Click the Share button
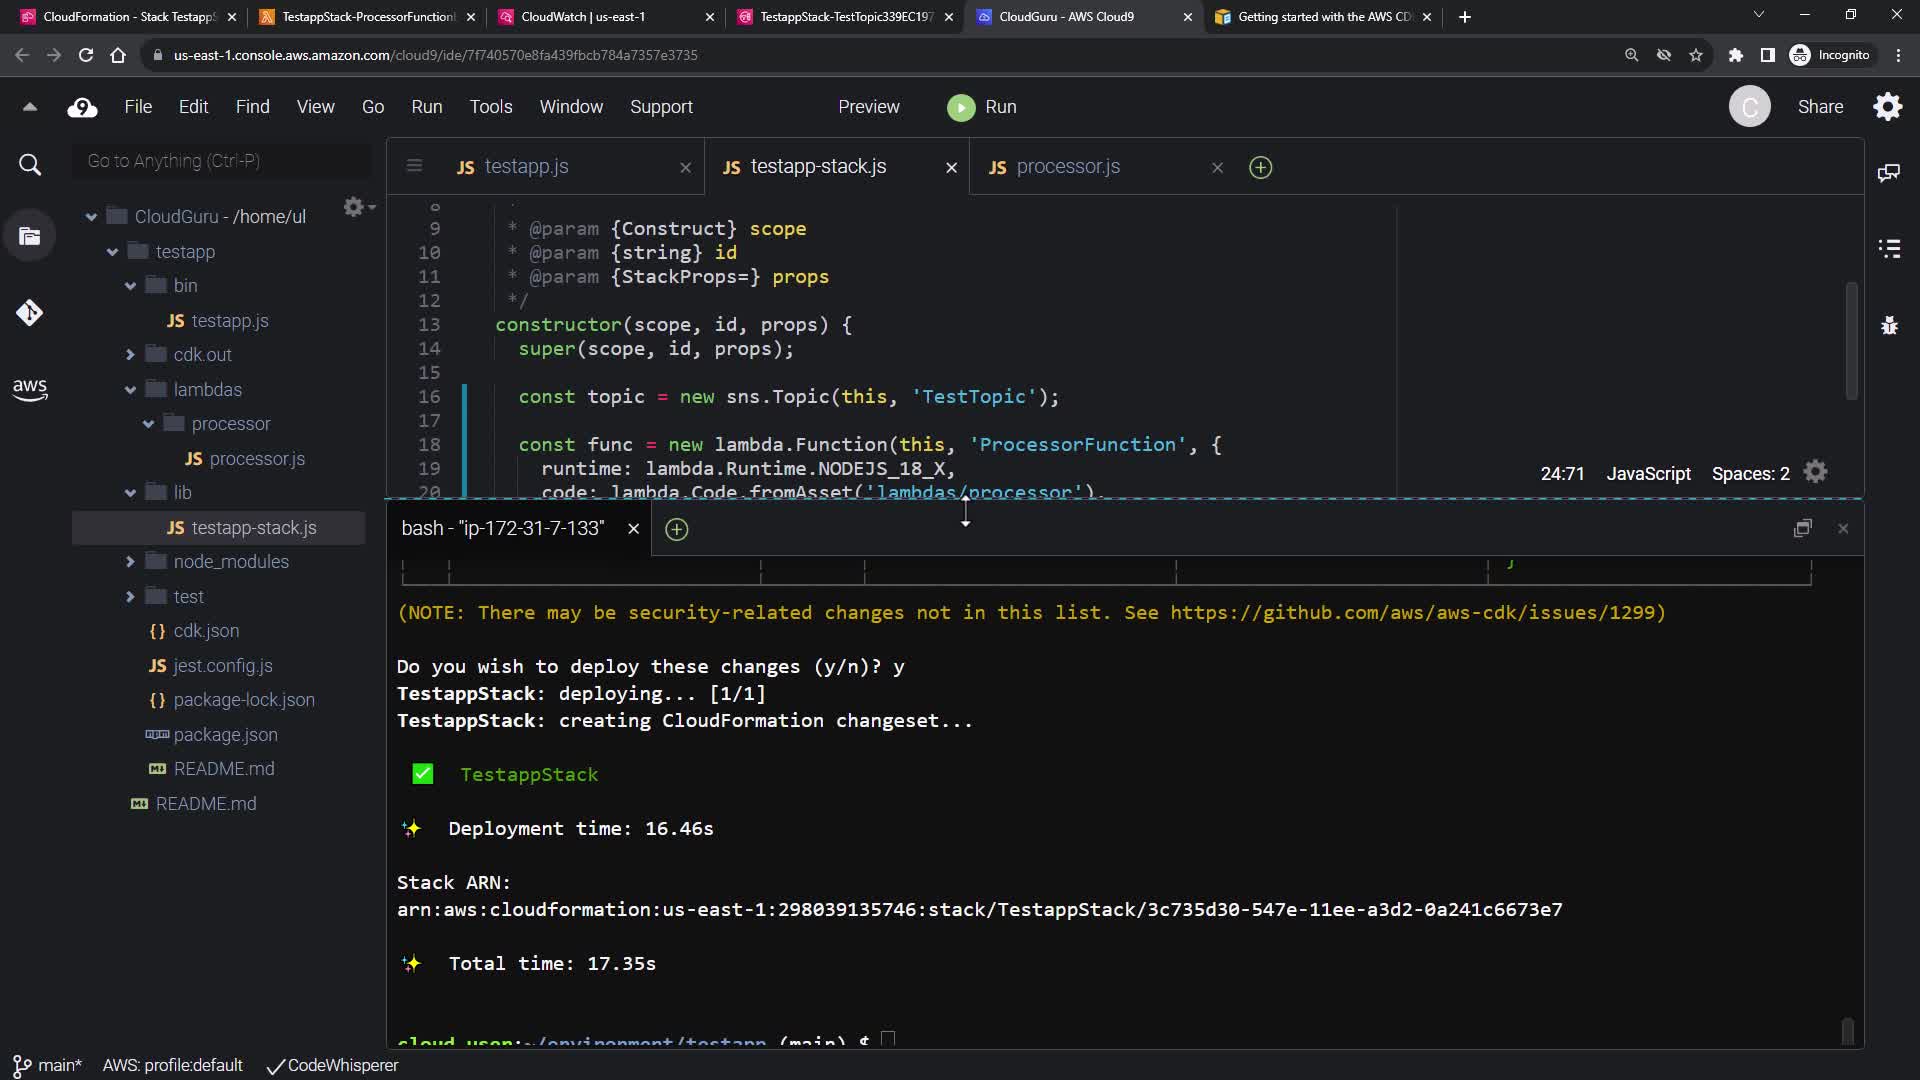 pyautogui.click(x=1820, y=107)
